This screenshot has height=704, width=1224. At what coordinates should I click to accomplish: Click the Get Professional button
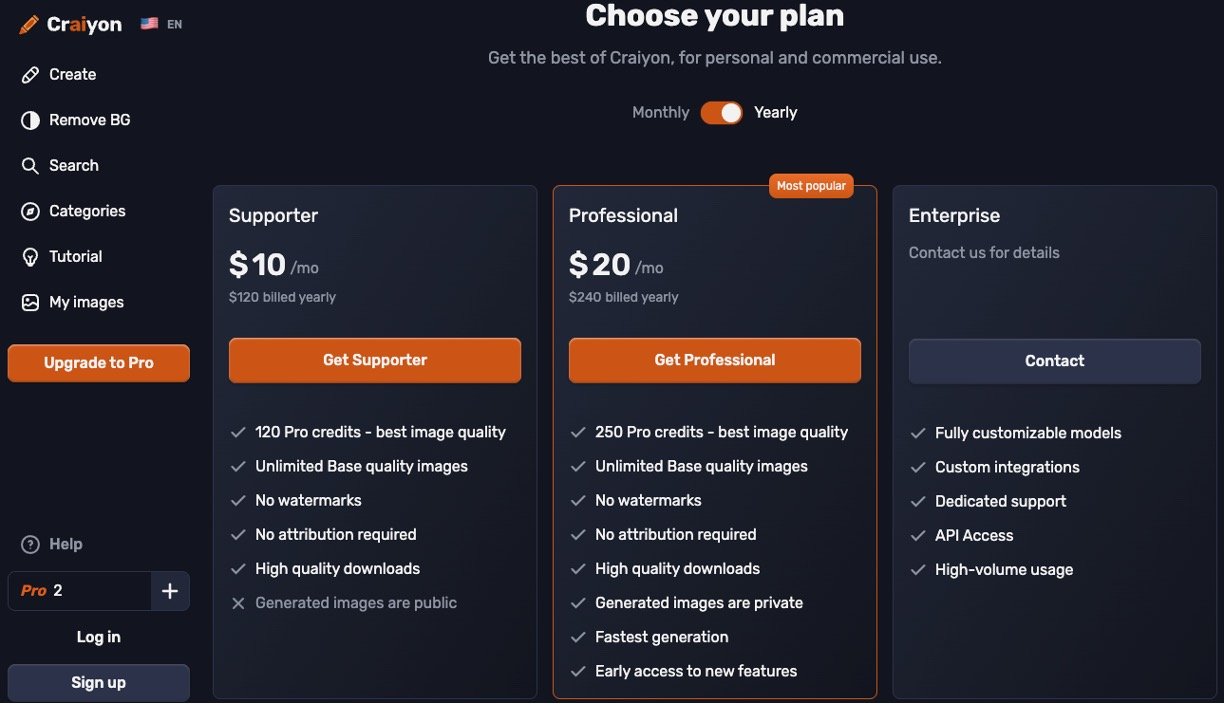point(715,360)
